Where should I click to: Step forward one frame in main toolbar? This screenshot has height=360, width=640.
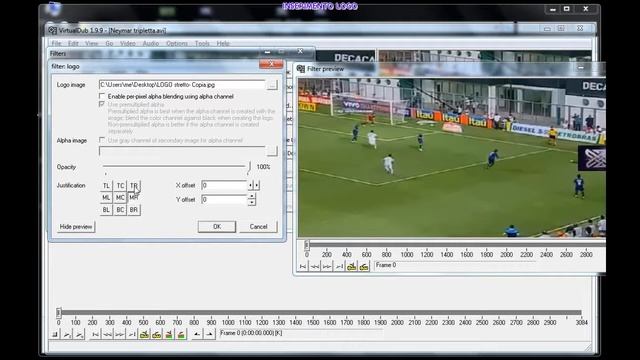[120, 334]
